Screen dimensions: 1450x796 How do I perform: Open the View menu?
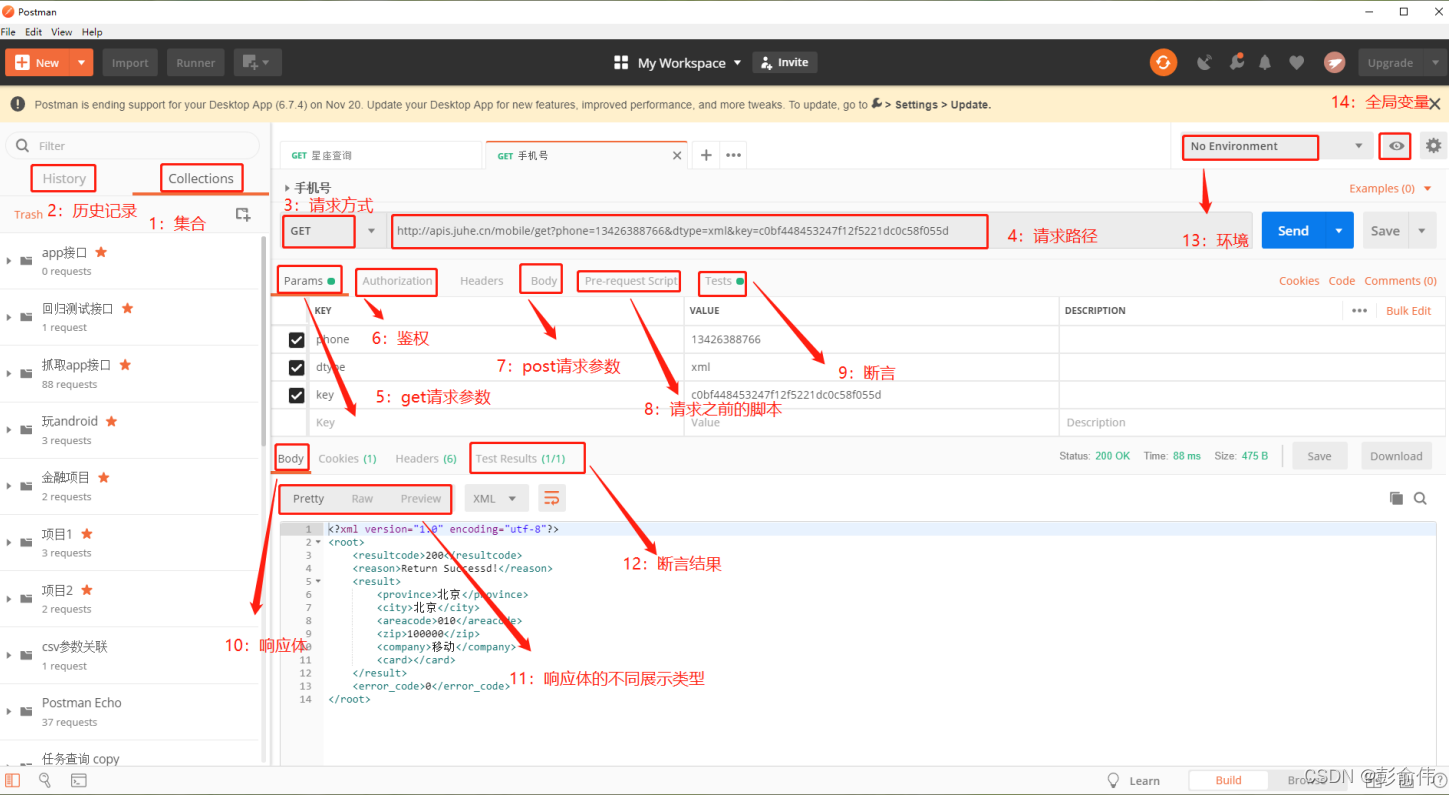pyautogui.click(x=61, y=32)
